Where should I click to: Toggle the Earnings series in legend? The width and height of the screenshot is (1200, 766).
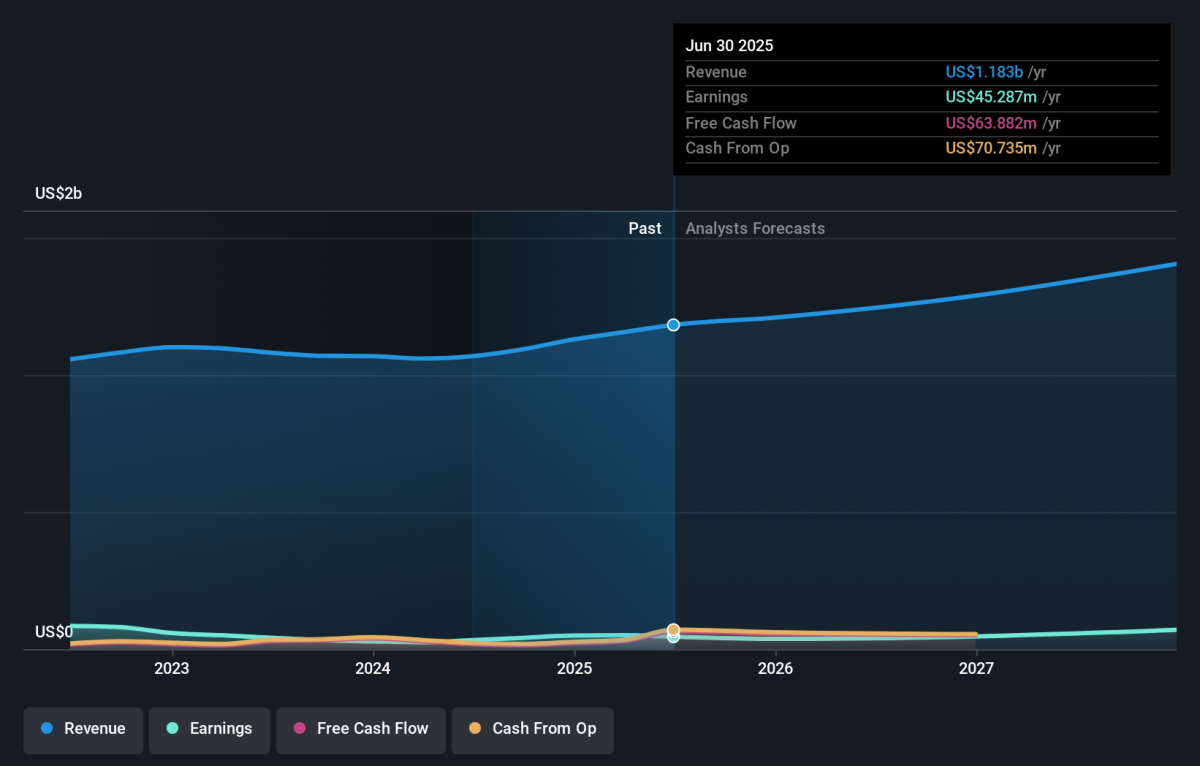click(209, 729)
